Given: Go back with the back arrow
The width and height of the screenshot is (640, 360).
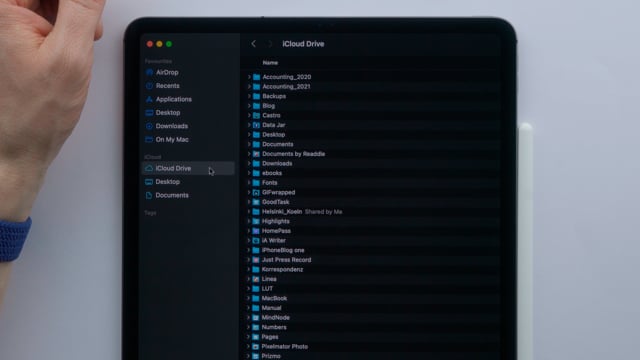Looking at the screenshot, I should point(253,44).
